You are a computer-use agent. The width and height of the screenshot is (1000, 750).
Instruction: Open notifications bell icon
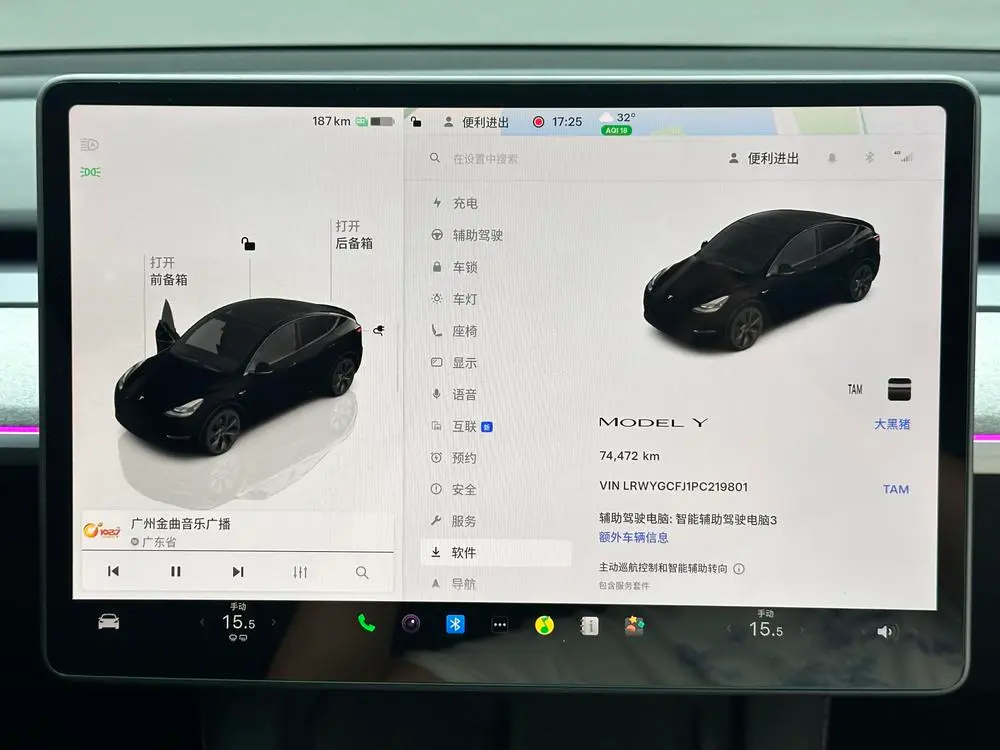[x=832, y=158]
